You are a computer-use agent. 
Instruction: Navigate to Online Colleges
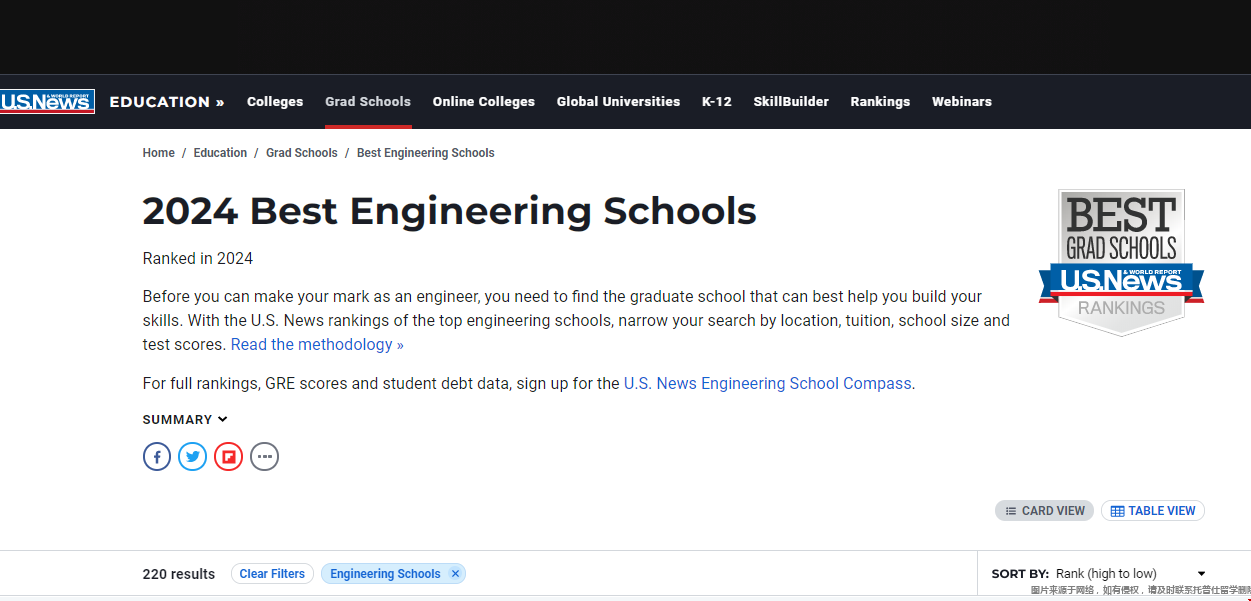[484, 101]
